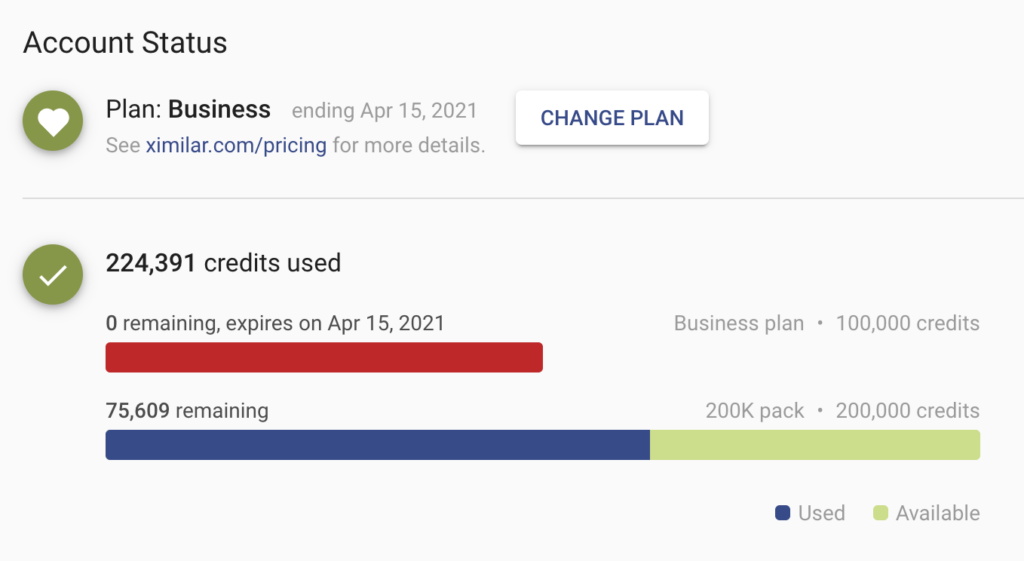Screen dimensions: 1024x561
Task: Click the light green available bar segment
Action: click(815, 445)
